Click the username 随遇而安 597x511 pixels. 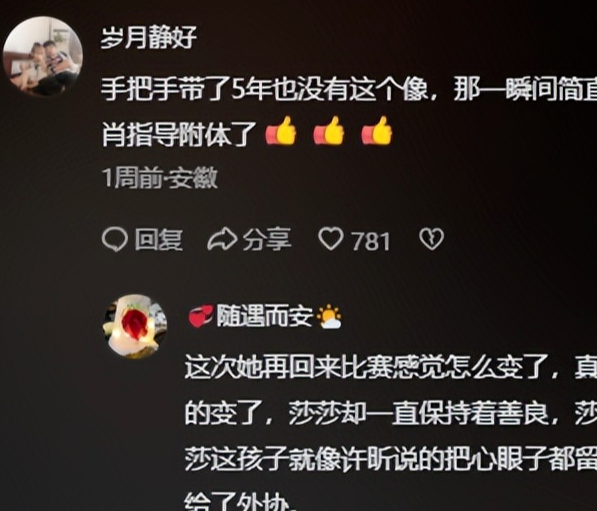(265, 316)
